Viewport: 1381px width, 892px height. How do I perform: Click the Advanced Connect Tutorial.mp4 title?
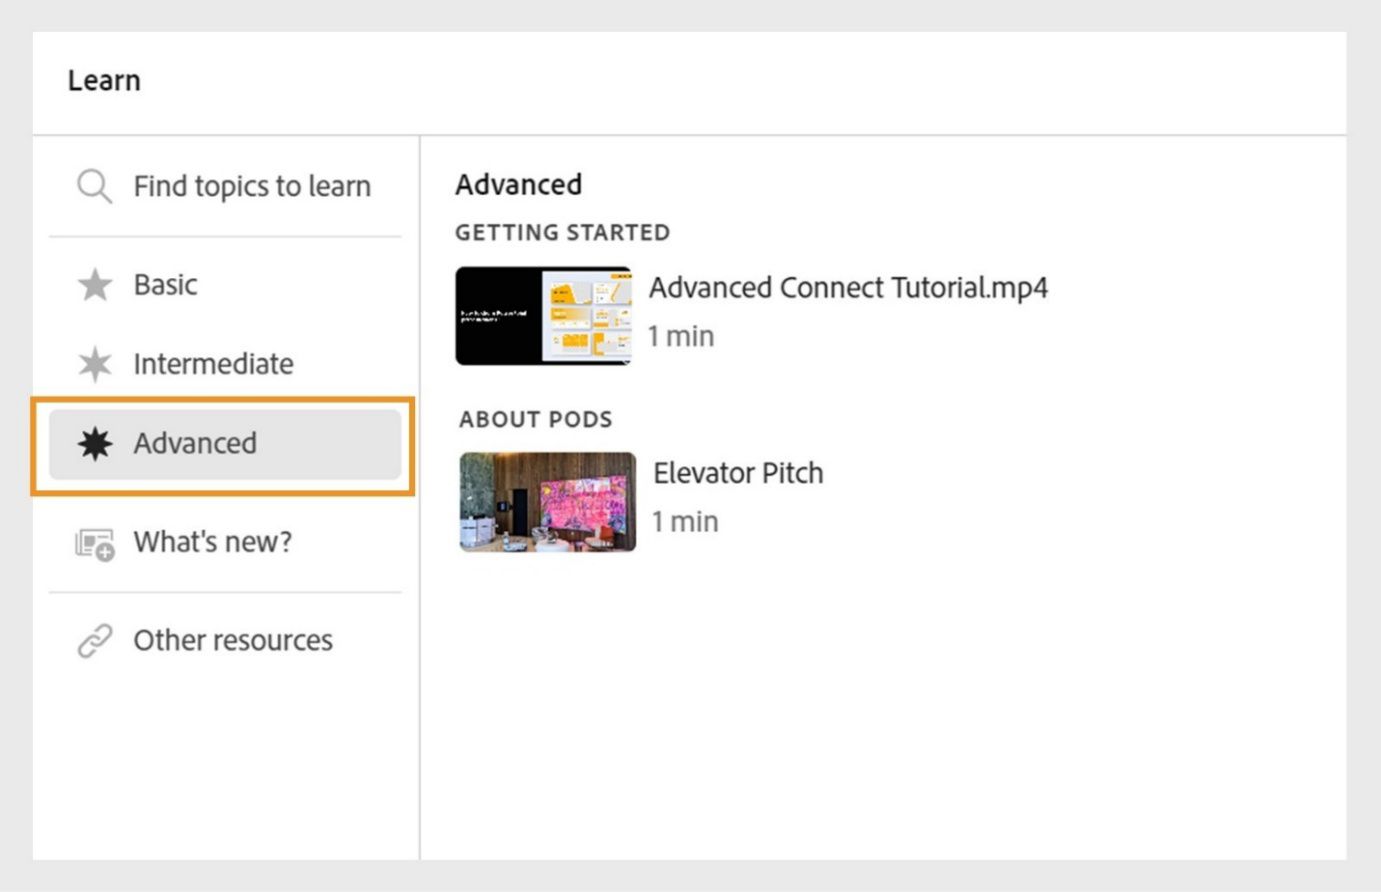[849, 288]
